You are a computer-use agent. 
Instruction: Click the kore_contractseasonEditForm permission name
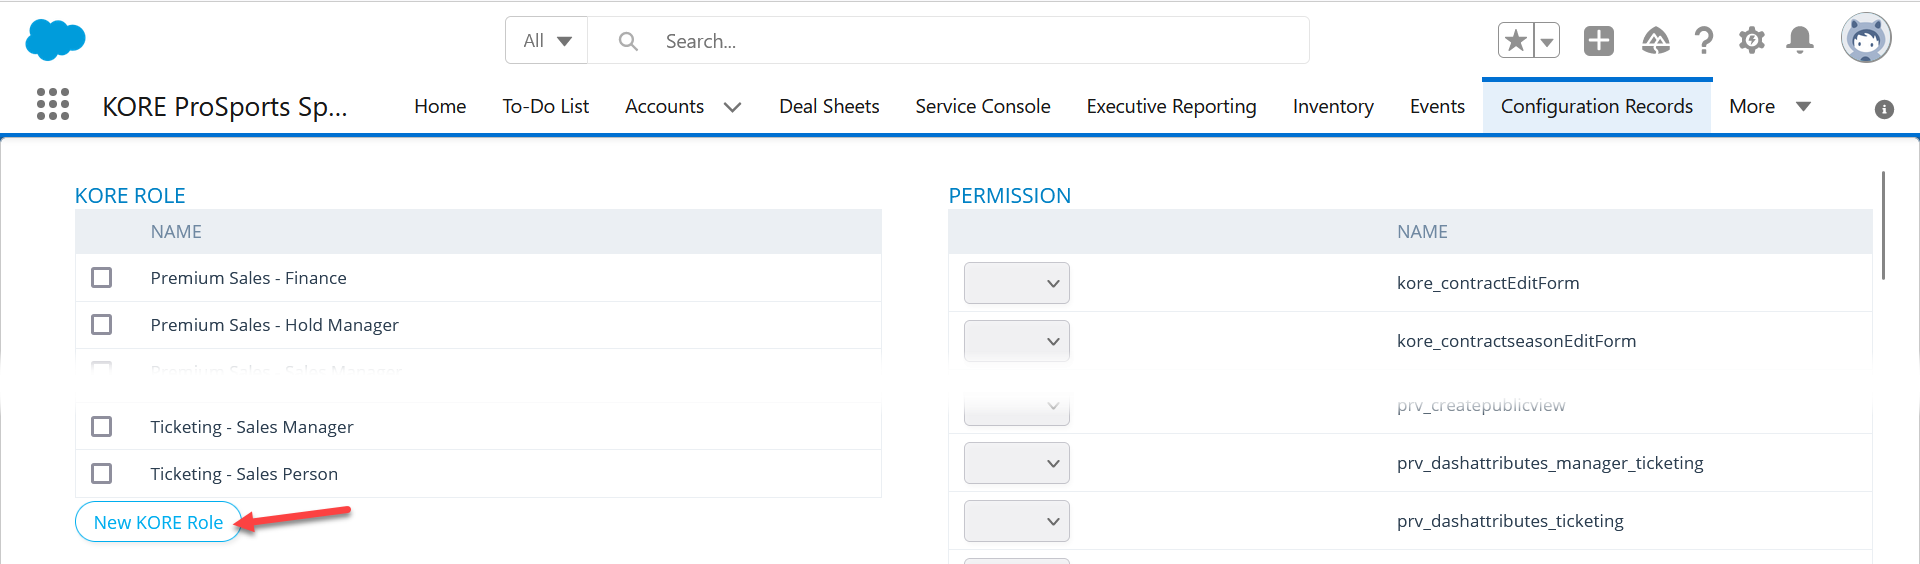[x=1516, y=341]
